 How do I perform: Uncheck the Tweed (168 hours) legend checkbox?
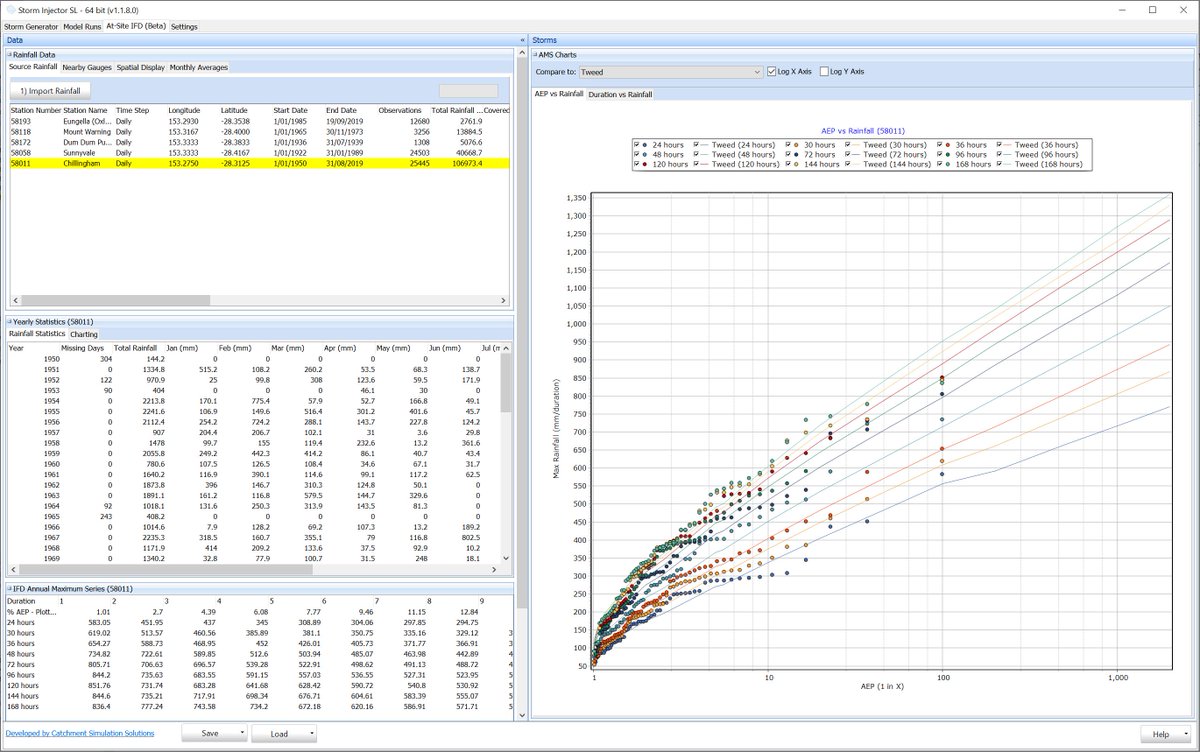pos(1001,164)
